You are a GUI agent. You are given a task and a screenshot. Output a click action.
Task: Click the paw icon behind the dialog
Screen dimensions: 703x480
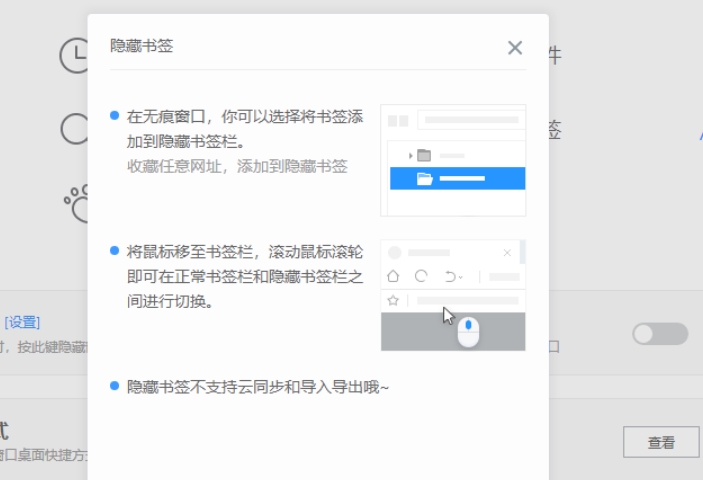click(76, 204)
